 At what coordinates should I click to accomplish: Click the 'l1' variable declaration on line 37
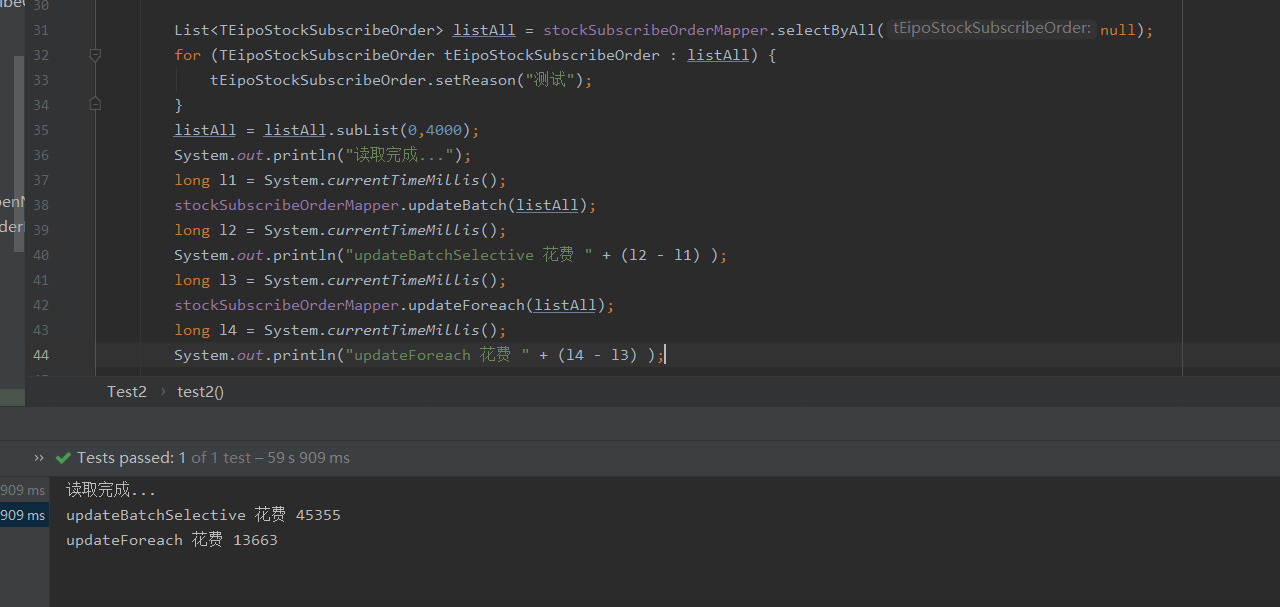tap(228, 180)
